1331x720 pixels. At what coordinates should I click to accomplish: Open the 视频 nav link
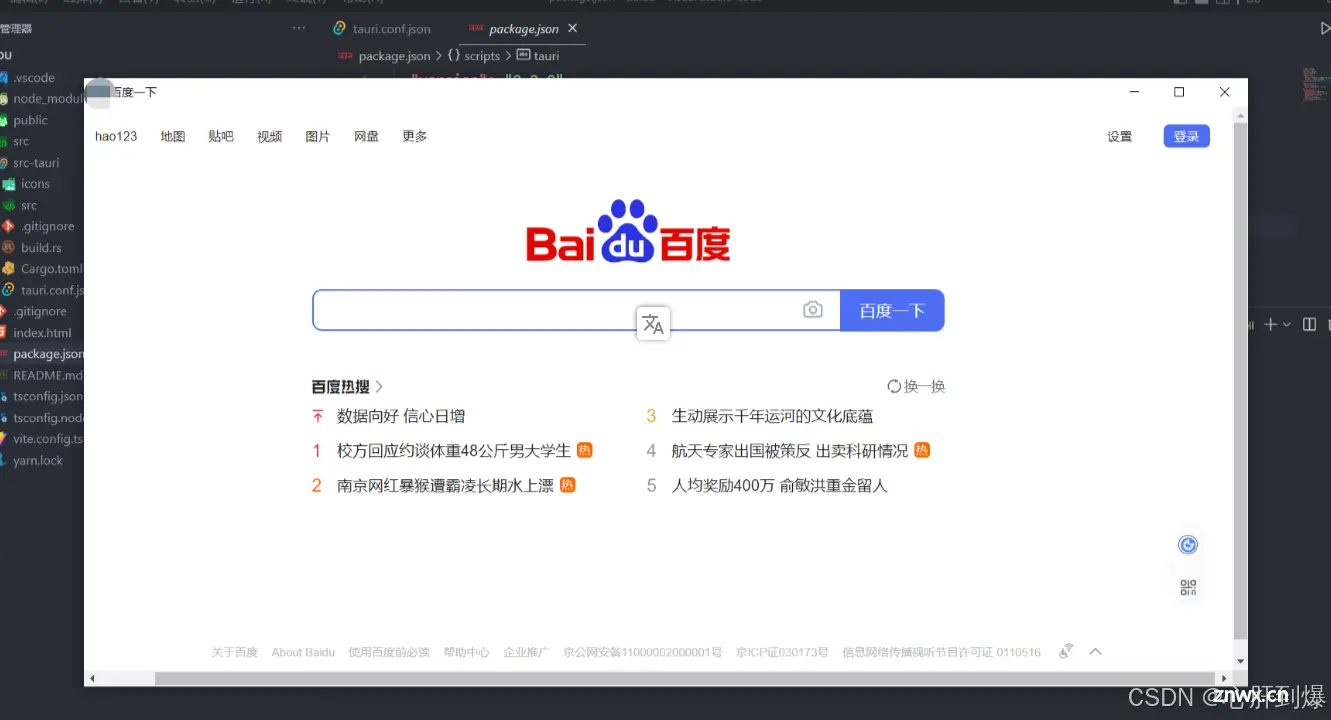[269, 136]
